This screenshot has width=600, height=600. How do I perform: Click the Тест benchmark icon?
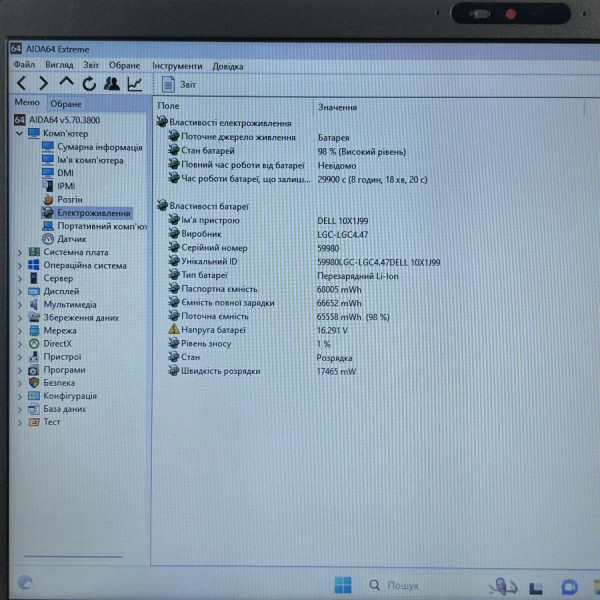(x=34, y=422)
